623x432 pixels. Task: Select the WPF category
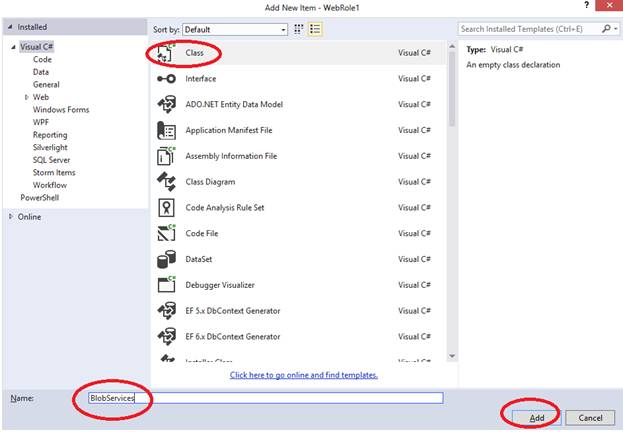click(x=41, y=122)
